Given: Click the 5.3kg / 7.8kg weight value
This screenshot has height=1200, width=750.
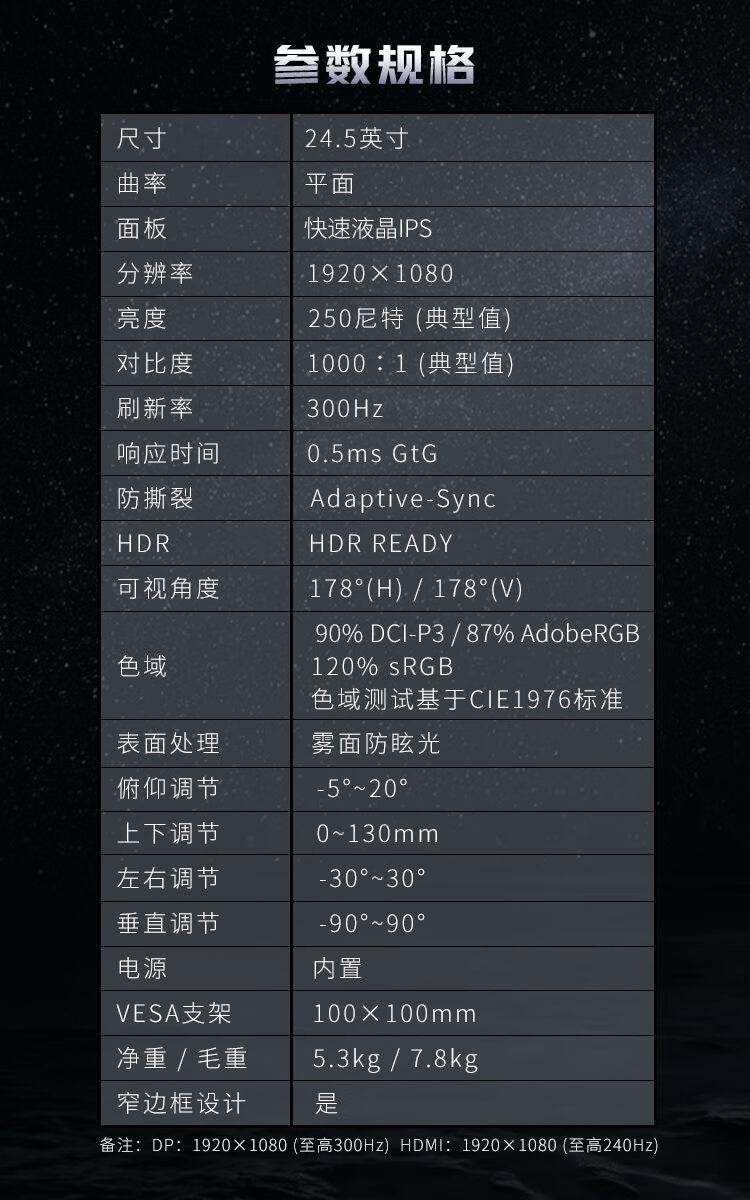Looking at the screenshot, I should 395,1058.
